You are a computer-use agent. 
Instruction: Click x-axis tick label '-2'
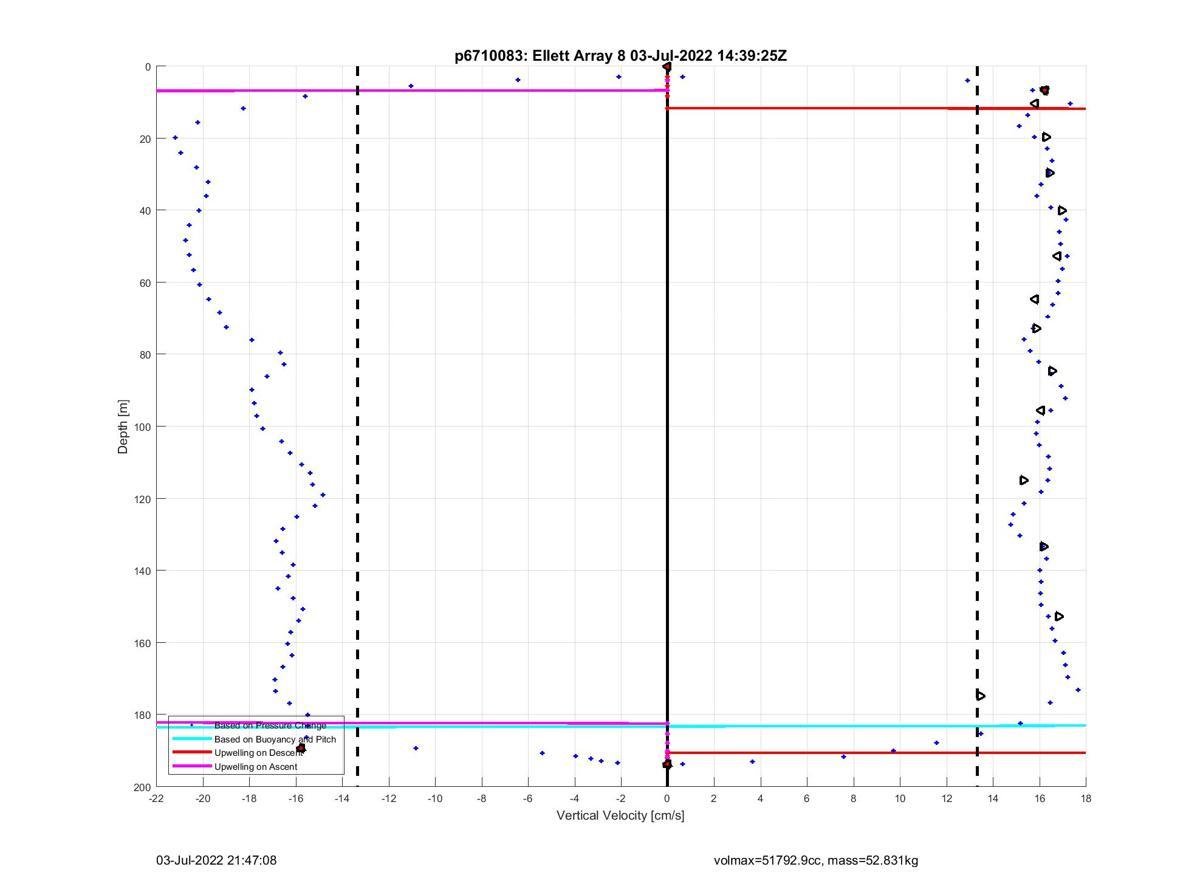621,798
